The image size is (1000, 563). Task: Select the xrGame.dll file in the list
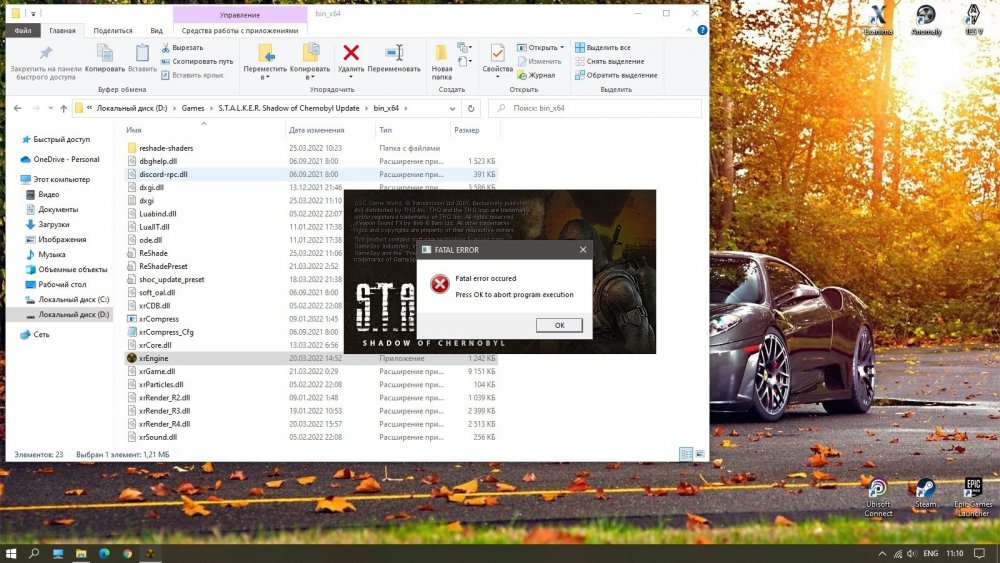click(x=157, y=371)
